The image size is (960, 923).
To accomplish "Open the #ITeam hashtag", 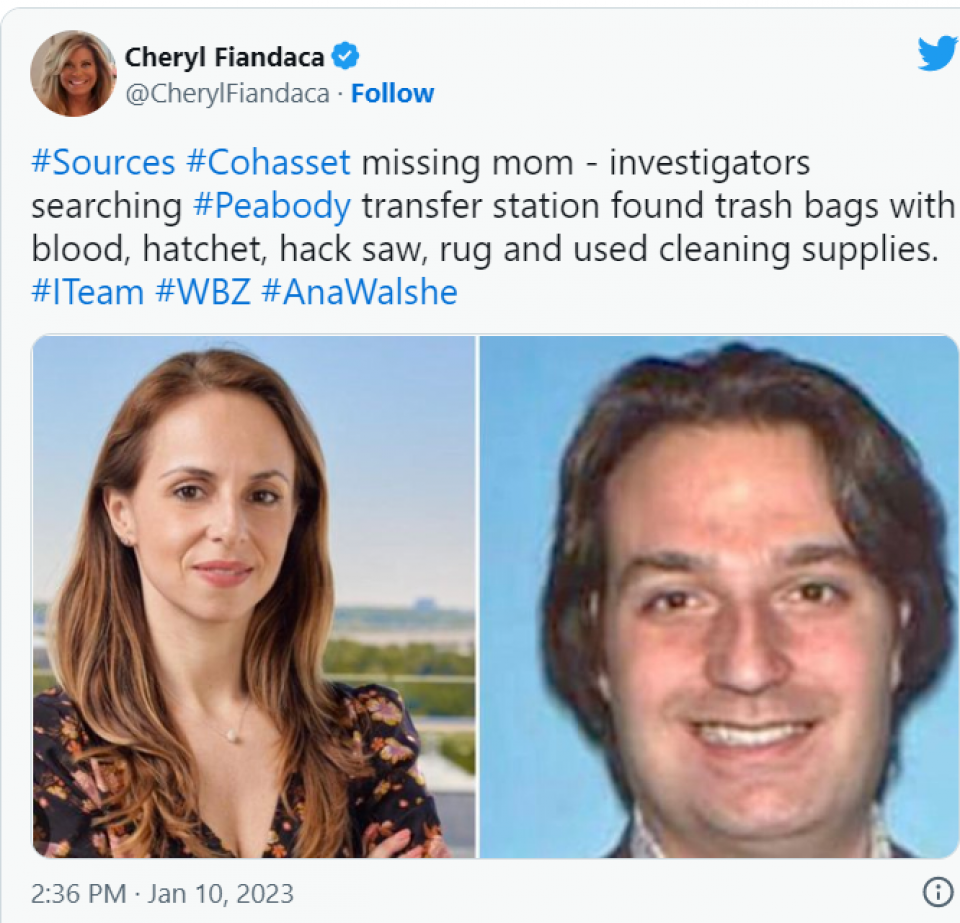I will [x=88, y=292].
